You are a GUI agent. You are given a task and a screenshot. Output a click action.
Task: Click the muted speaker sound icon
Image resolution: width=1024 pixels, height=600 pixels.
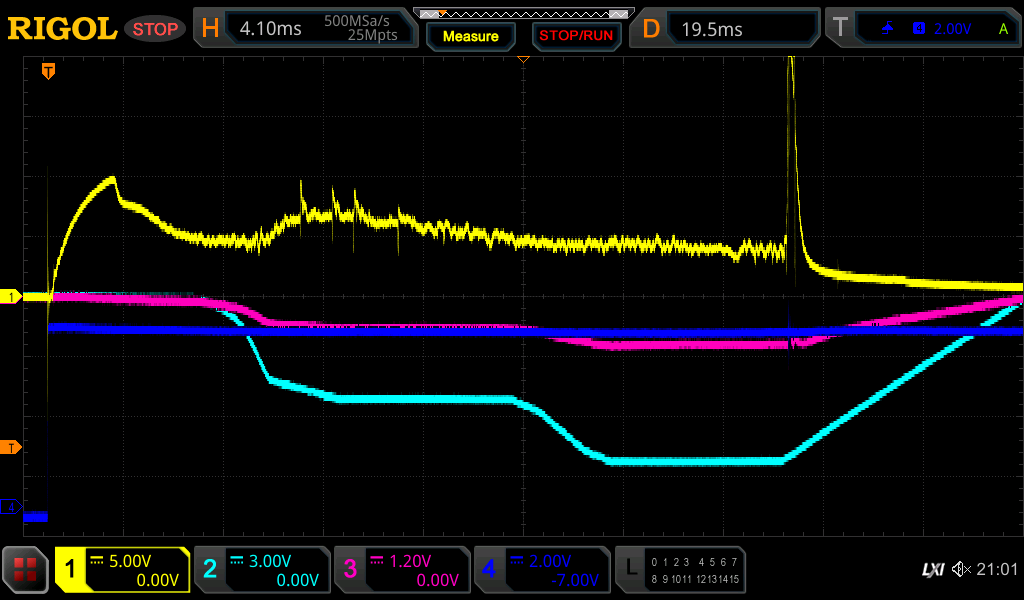962,570
